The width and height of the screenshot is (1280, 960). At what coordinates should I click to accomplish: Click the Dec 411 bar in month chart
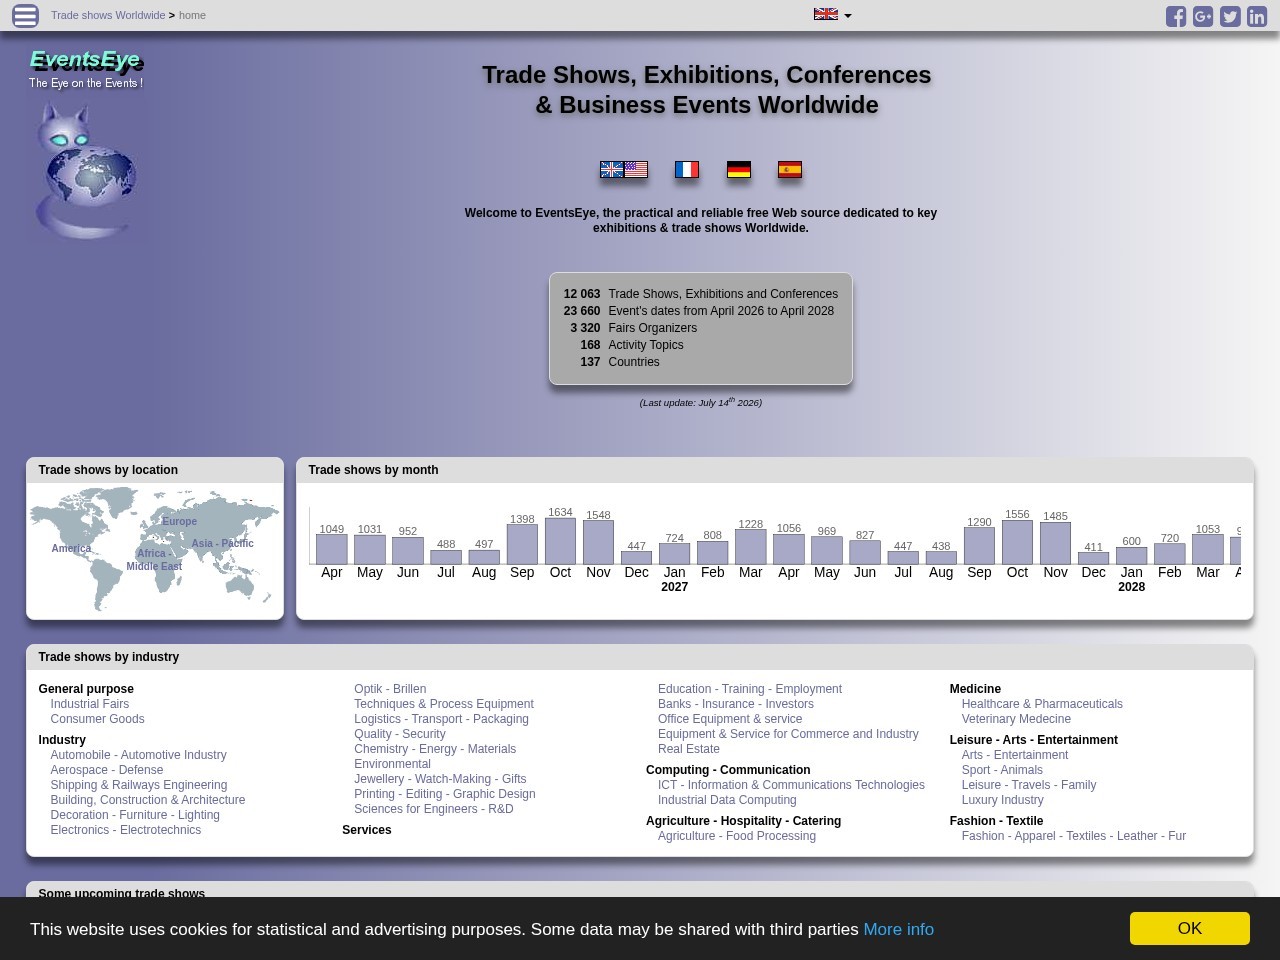click(1094, 558)
